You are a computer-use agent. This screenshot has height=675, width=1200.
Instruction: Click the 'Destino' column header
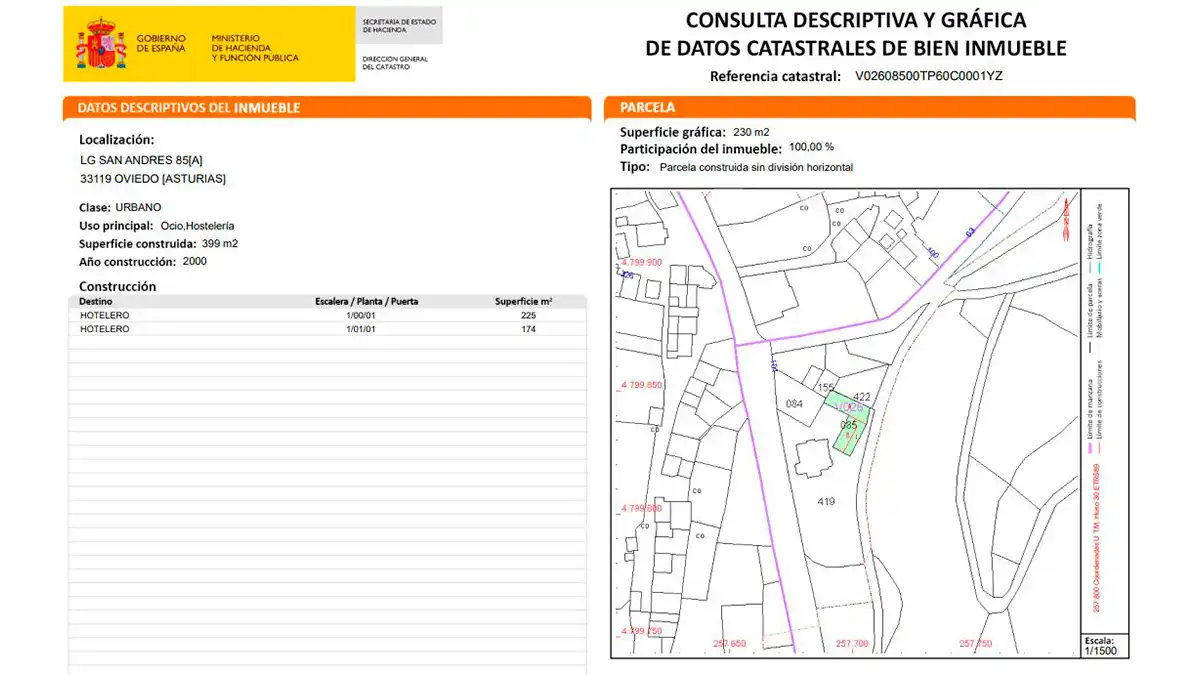(x=96, y=301)
